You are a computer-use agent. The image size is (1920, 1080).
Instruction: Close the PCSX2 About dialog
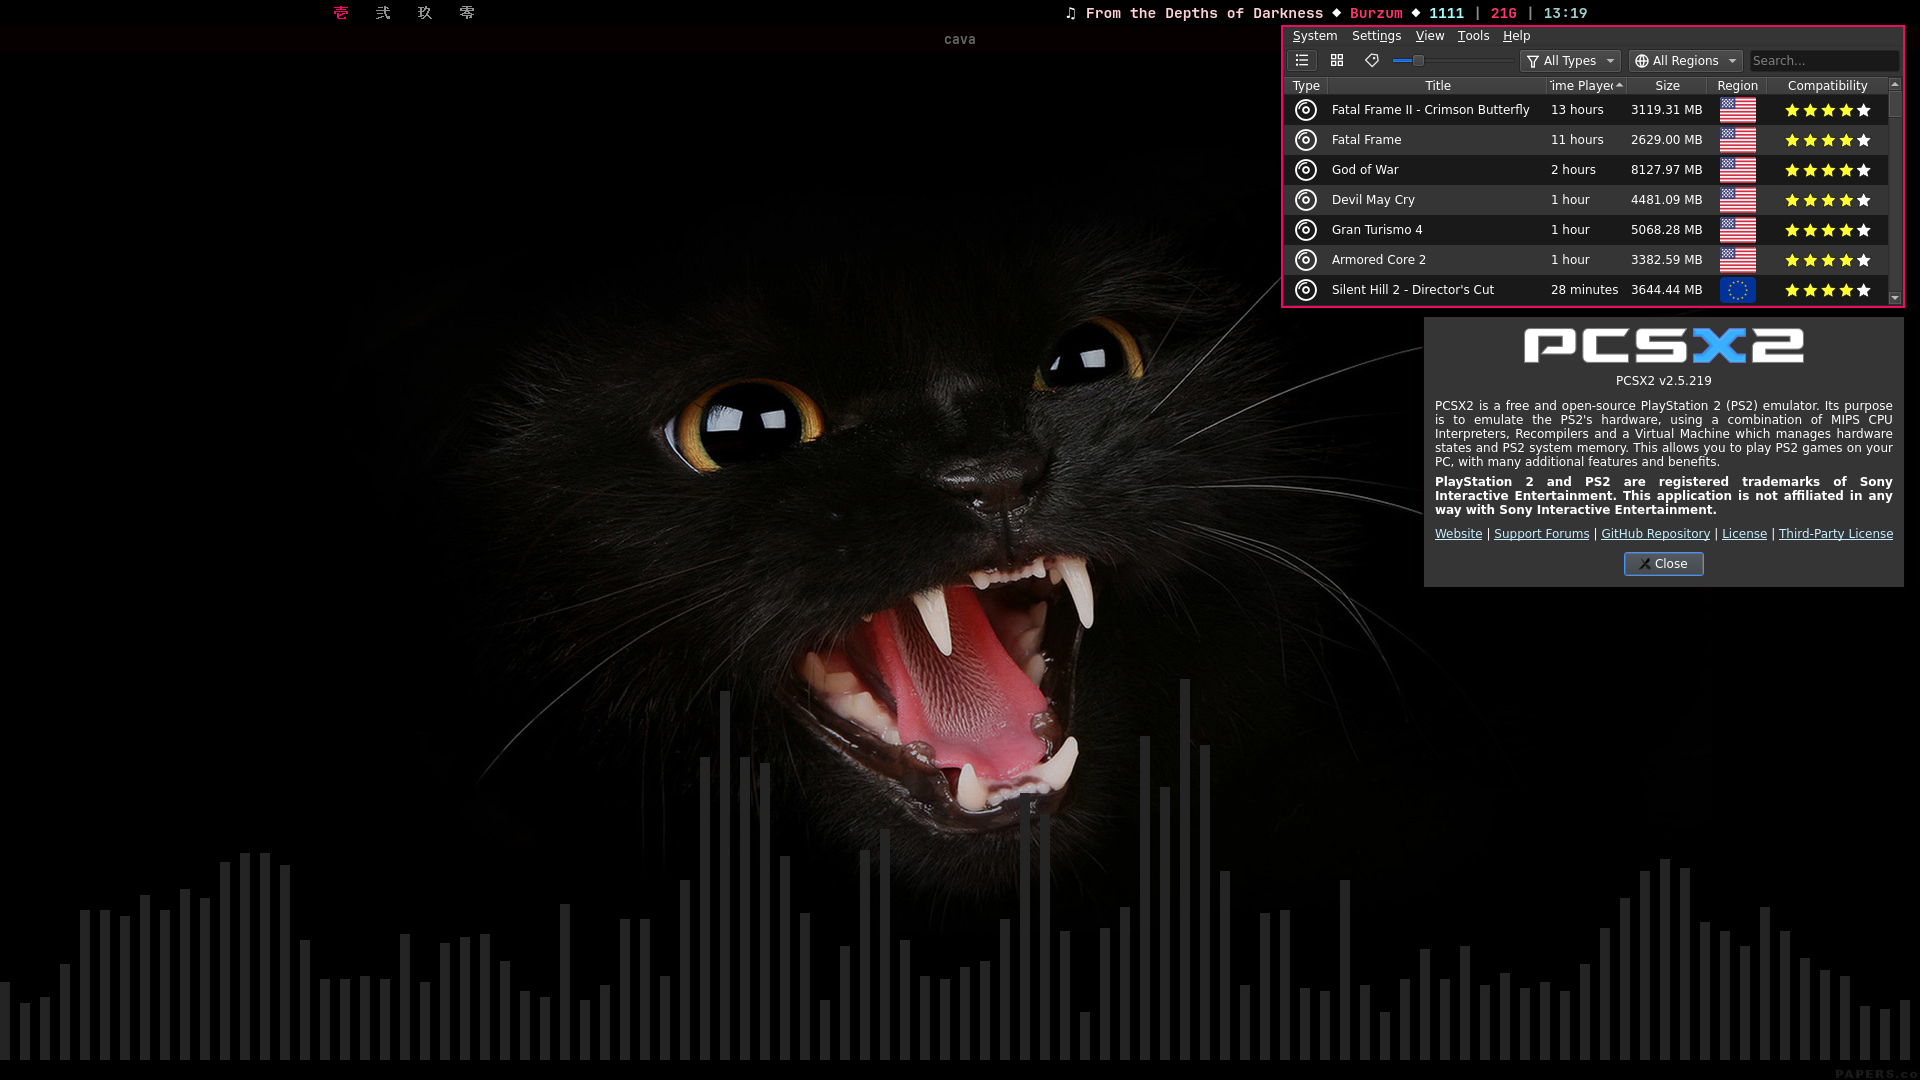(x=1663, y=564)
